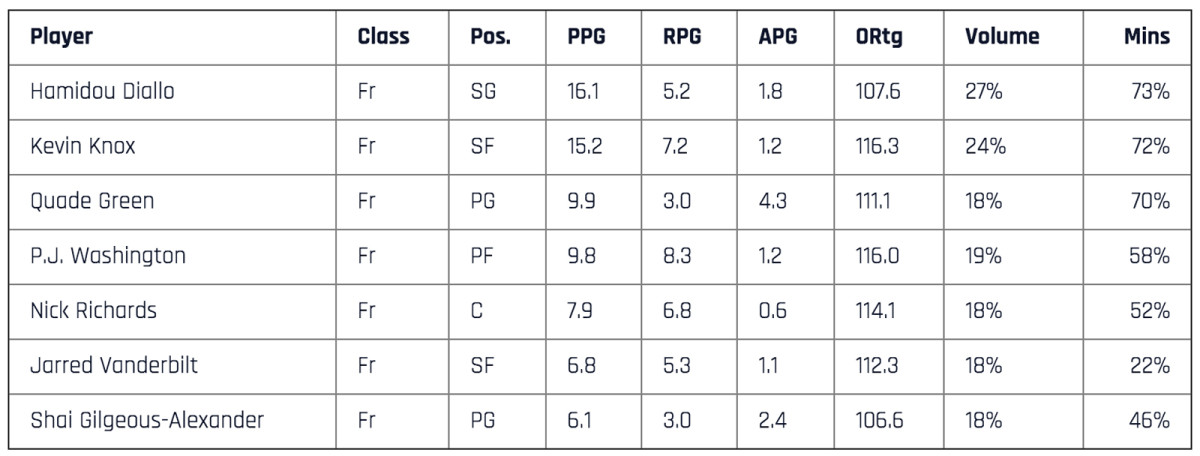Sort by the PPG column header
This screenshot has height=456, width=1200.
(587, 37)
